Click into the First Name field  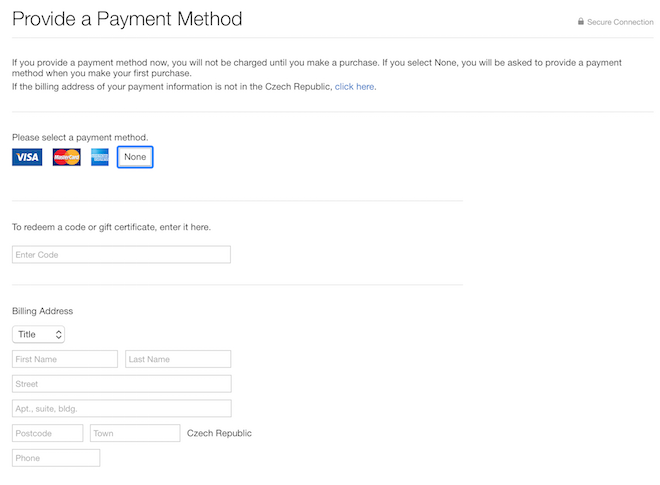[x=65, y=359]
